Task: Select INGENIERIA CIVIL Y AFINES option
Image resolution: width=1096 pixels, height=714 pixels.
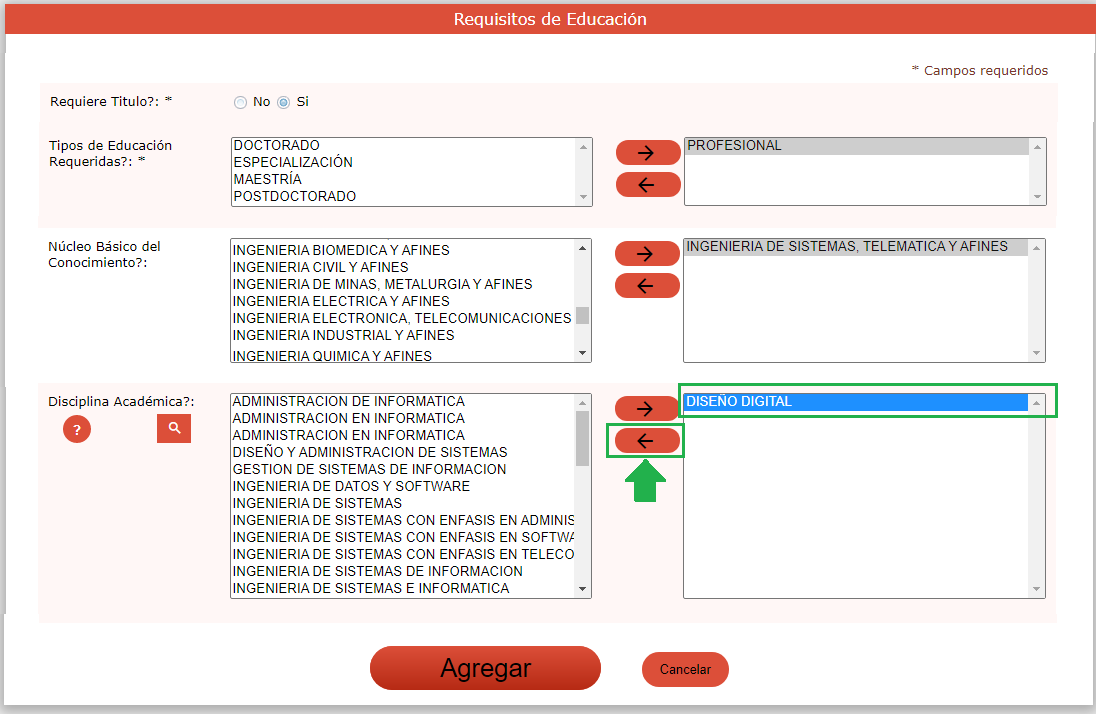Action: point(320,267)
